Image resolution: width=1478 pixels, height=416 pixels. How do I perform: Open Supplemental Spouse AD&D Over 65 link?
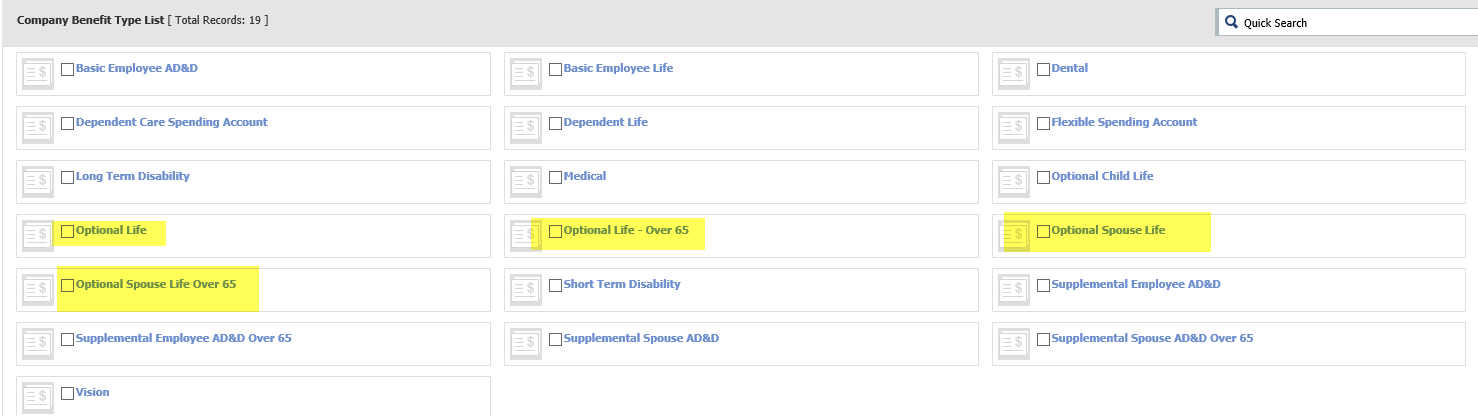[x=1152, y=338]
